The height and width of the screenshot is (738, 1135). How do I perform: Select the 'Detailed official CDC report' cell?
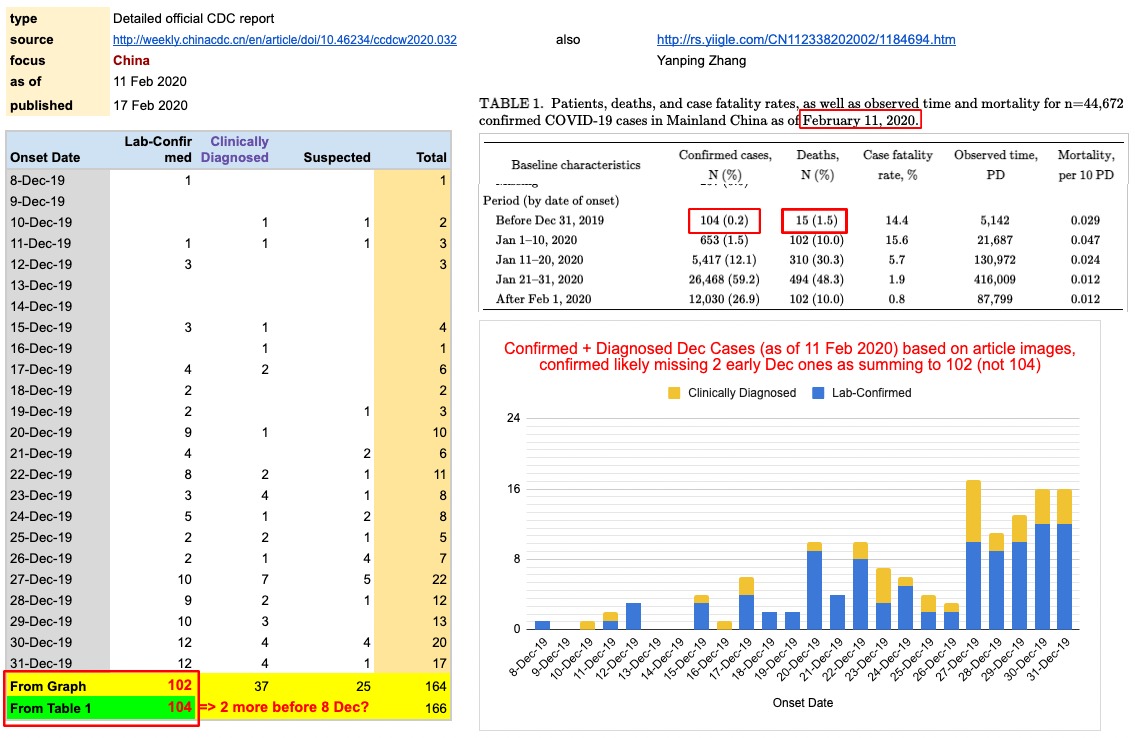[x=193, y=19]
